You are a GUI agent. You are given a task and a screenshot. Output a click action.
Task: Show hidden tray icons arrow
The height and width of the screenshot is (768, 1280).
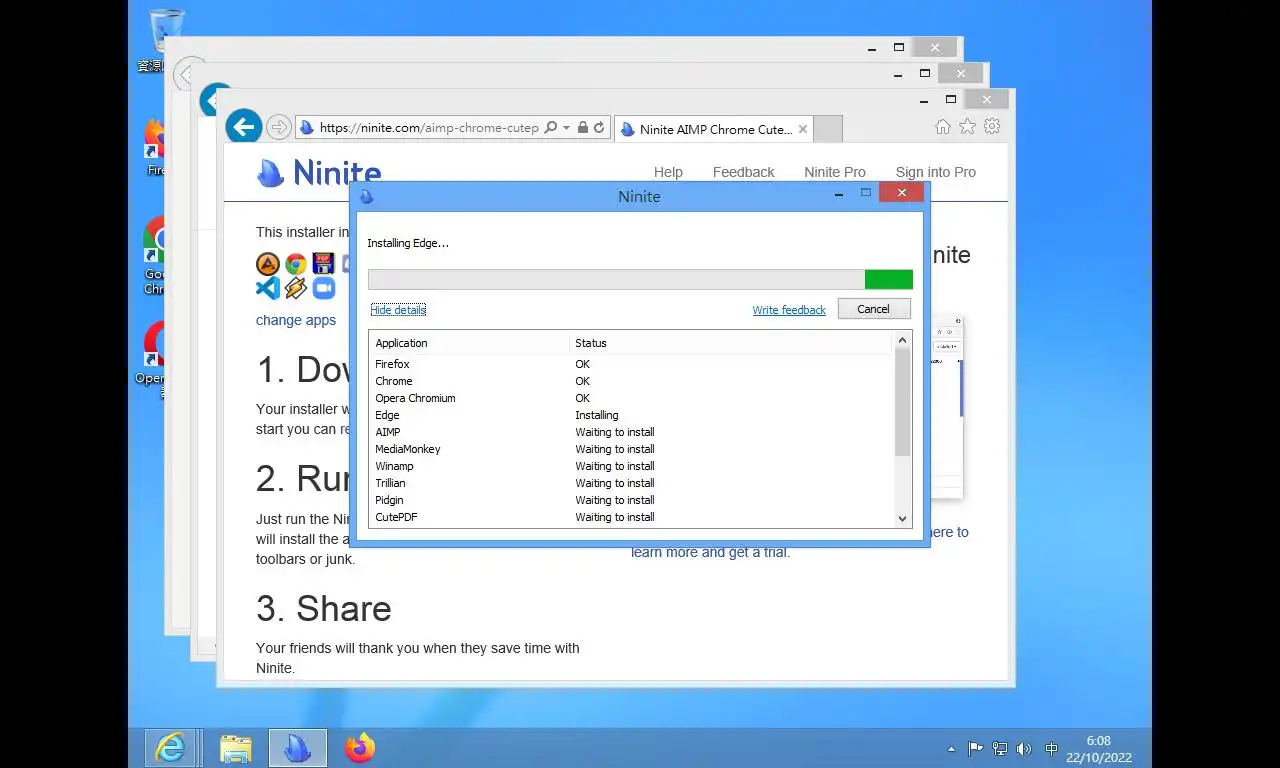[951, 749]
